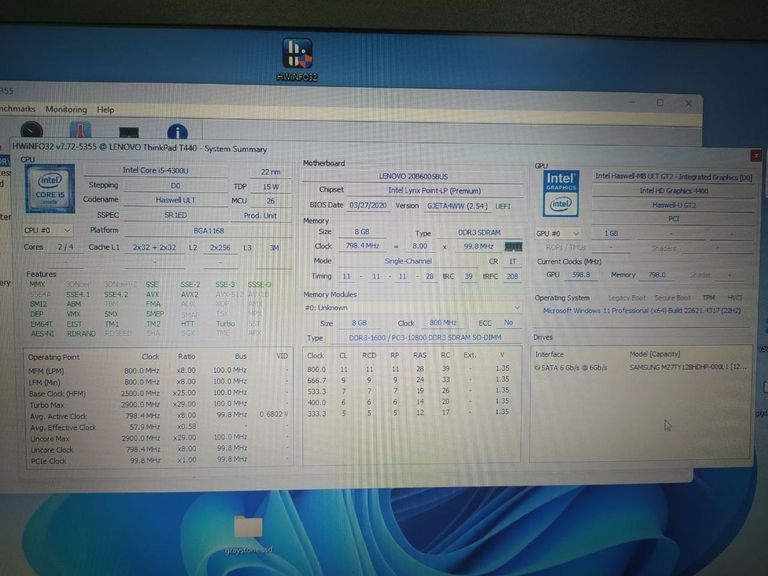Click the UEFI label
The height and width of the screenshot is (576, 768).
(503, 206)
